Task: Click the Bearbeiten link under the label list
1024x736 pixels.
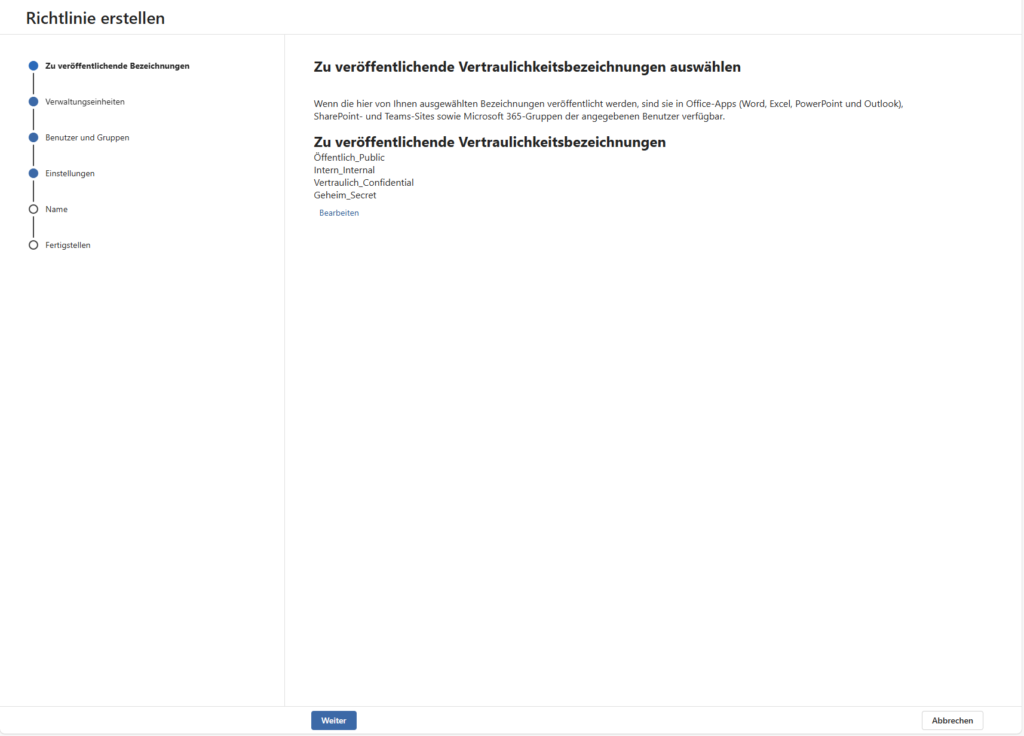Action: click(x=339, y=212)
